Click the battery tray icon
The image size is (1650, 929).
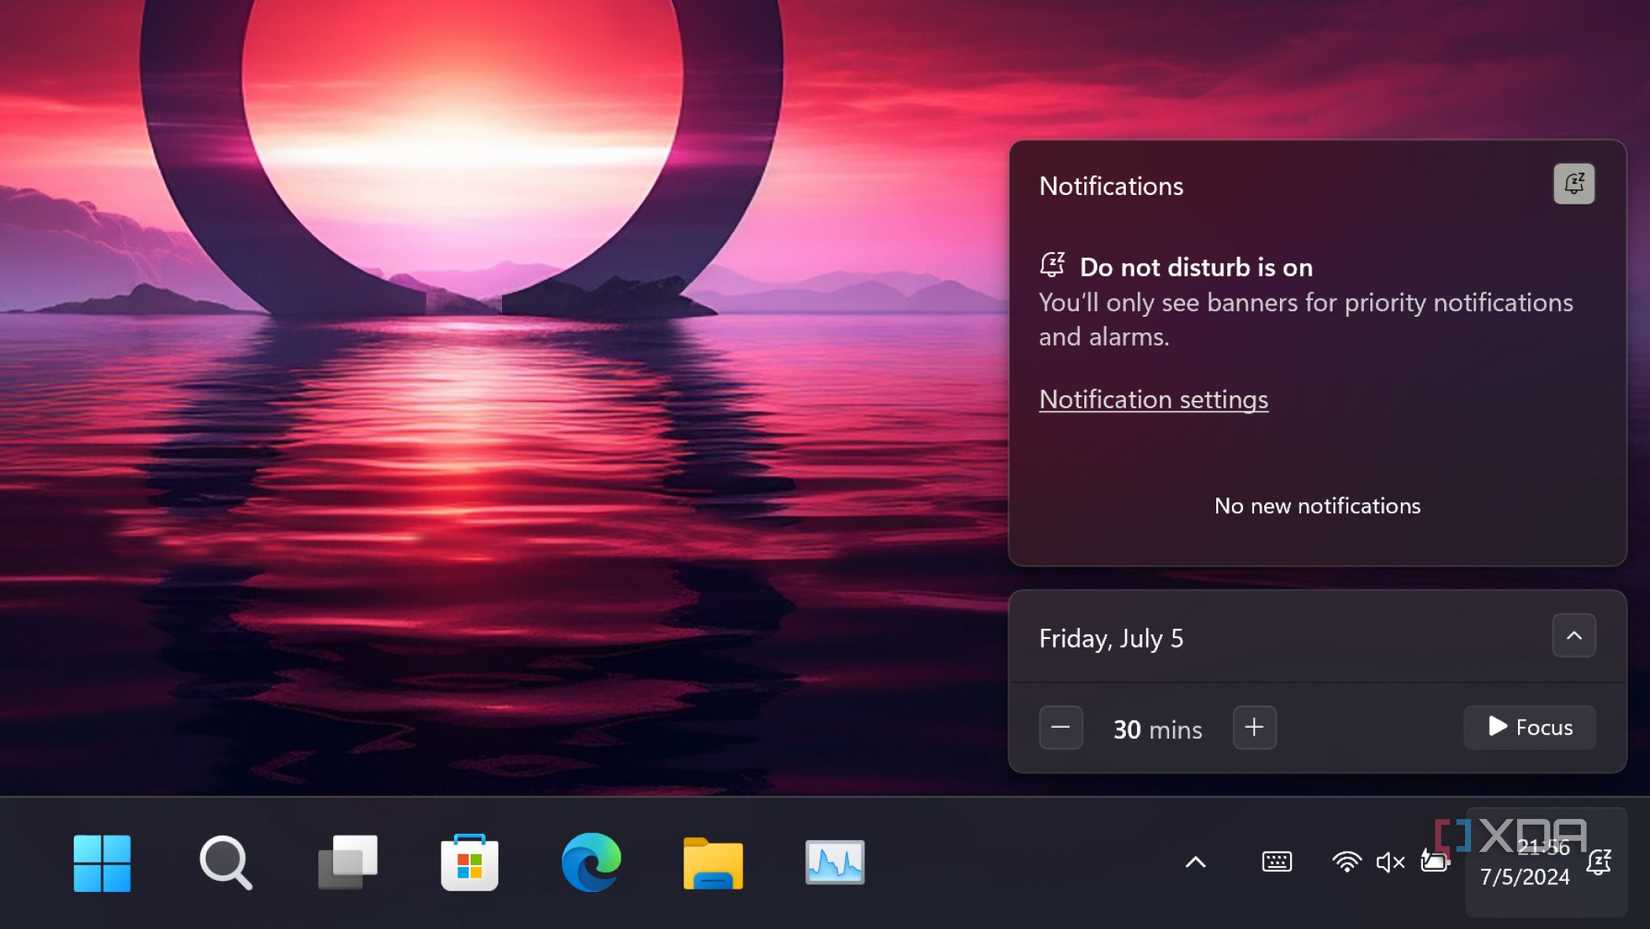[1435, 861]
